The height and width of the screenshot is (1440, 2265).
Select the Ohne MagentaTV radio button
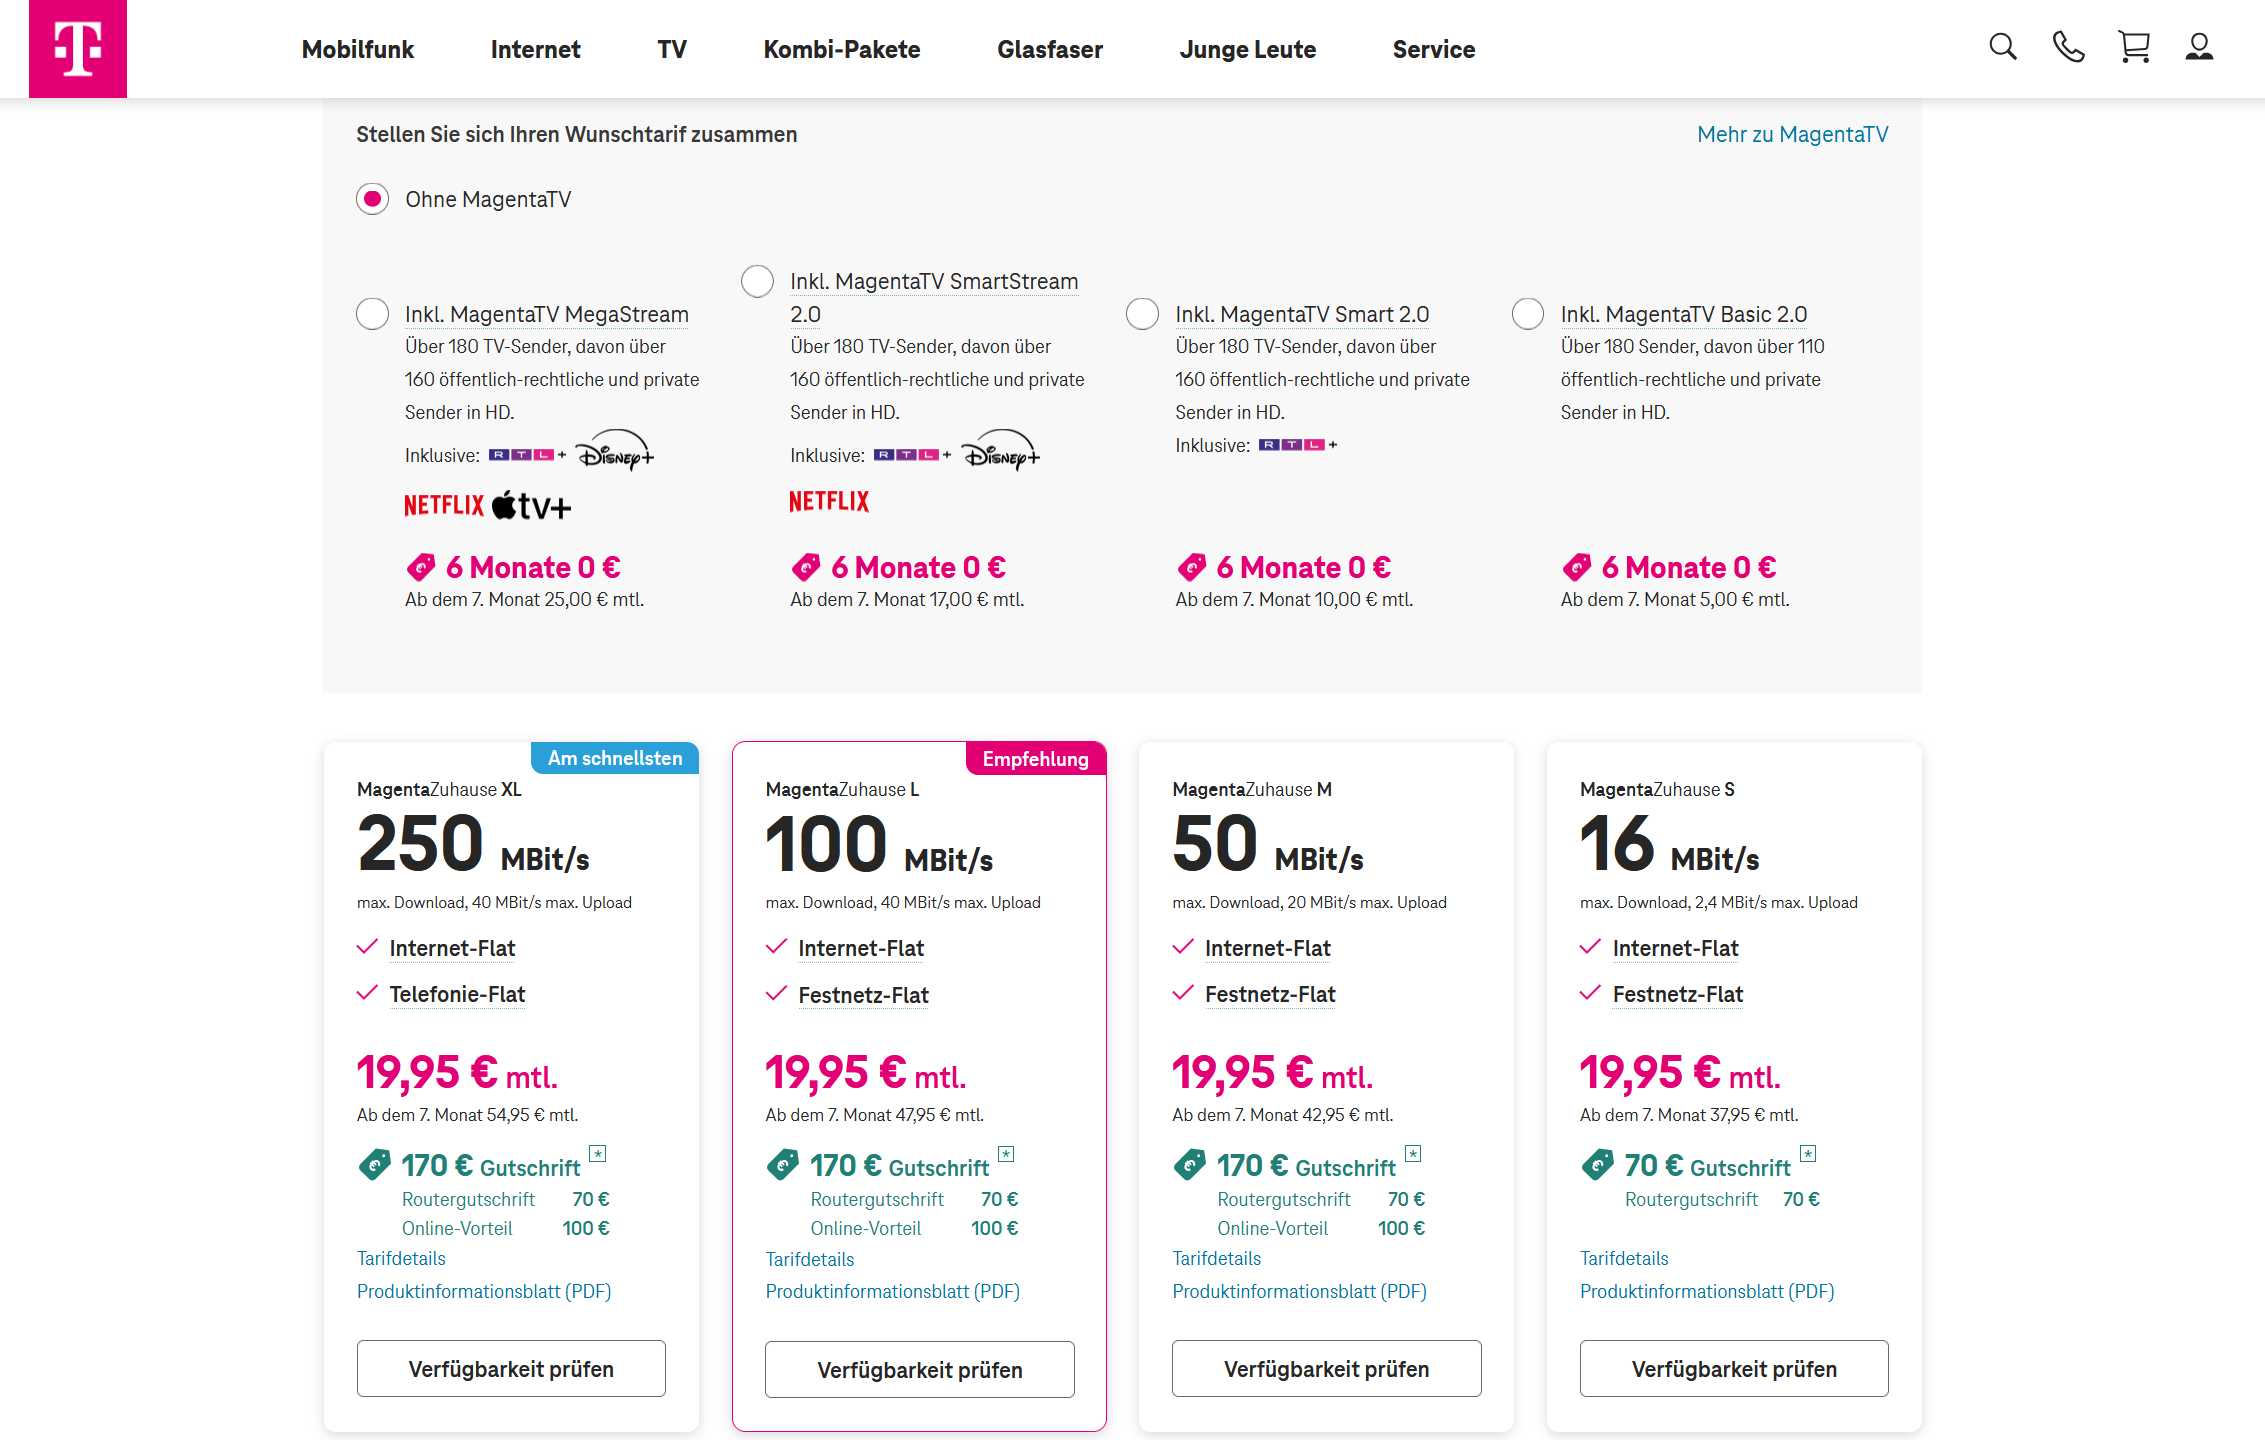(373, 199)
